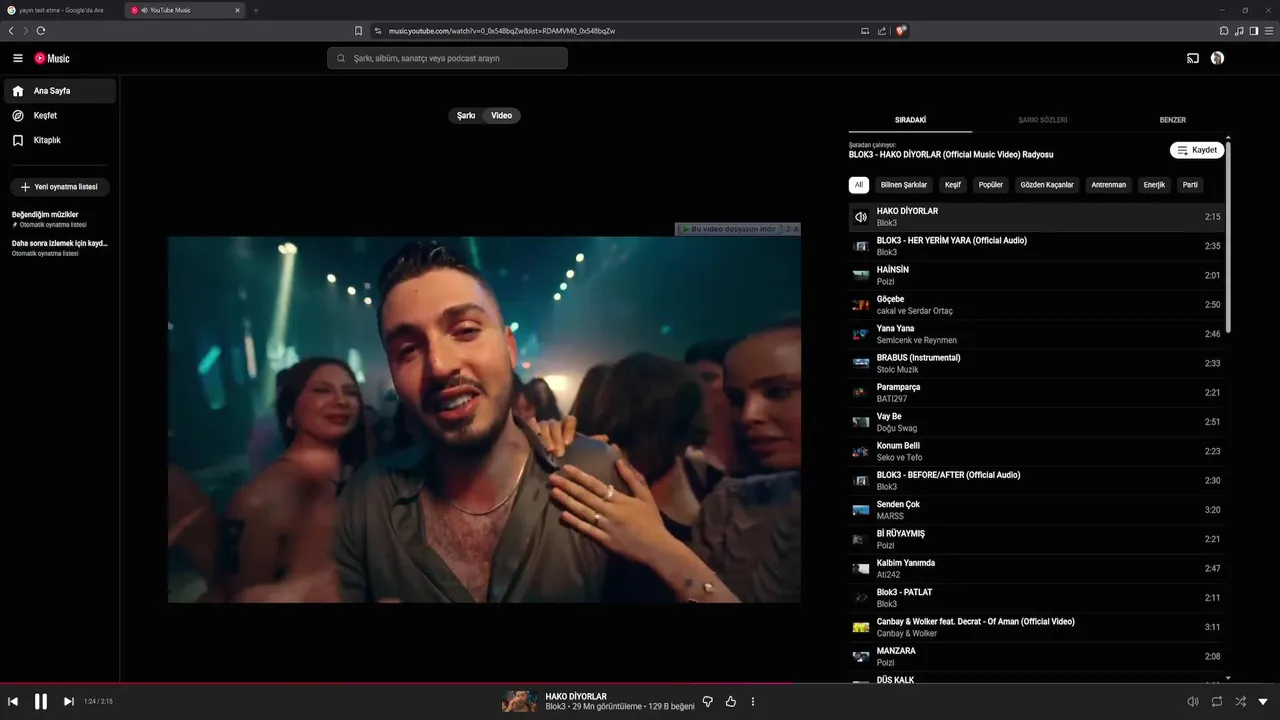
Task: Select Canbay & Wolker Of Aman item
Action: pos(1037,628)
